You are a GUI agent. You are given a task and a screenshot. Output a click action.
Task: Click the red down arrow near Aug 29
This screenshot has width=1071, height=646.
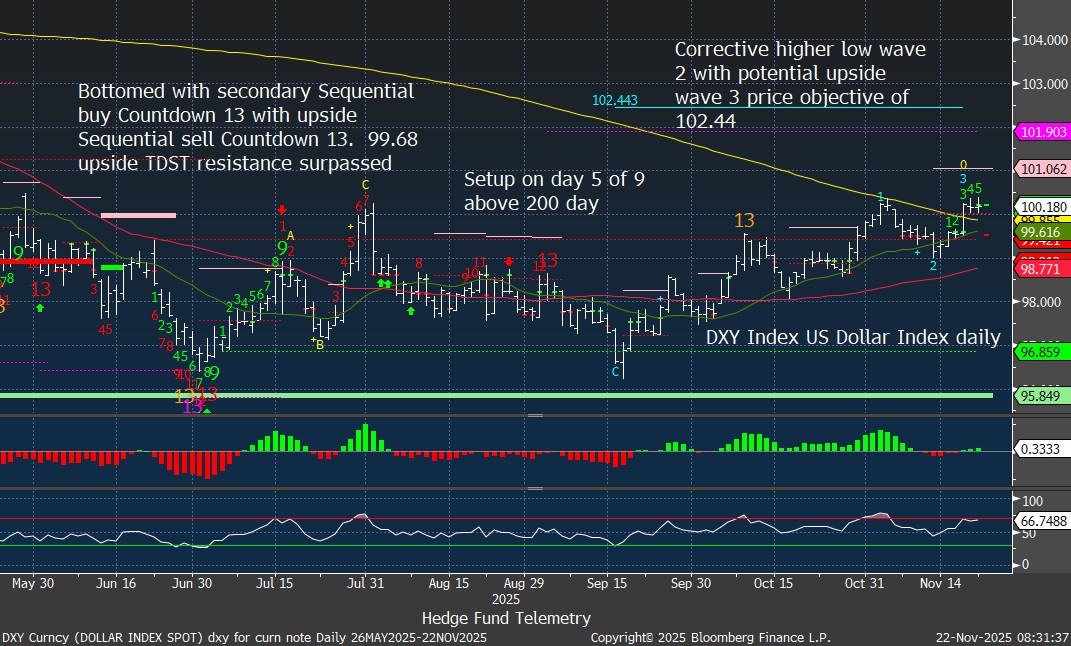click(509, 262)
